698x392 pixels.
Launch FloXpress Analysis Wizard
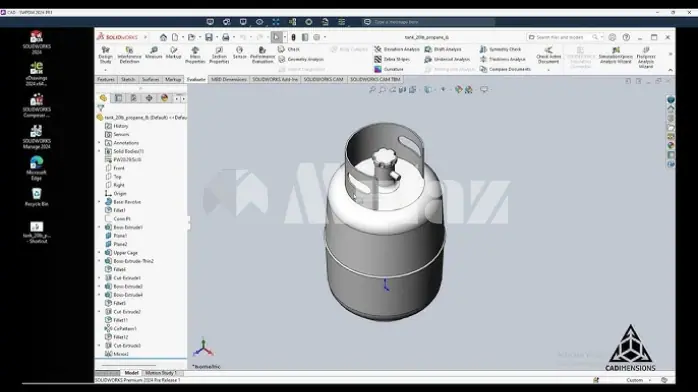coord(646,57)
